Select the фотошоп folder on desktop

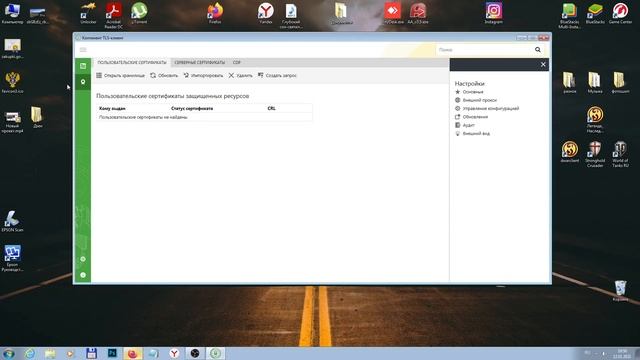tap(620, 82)
